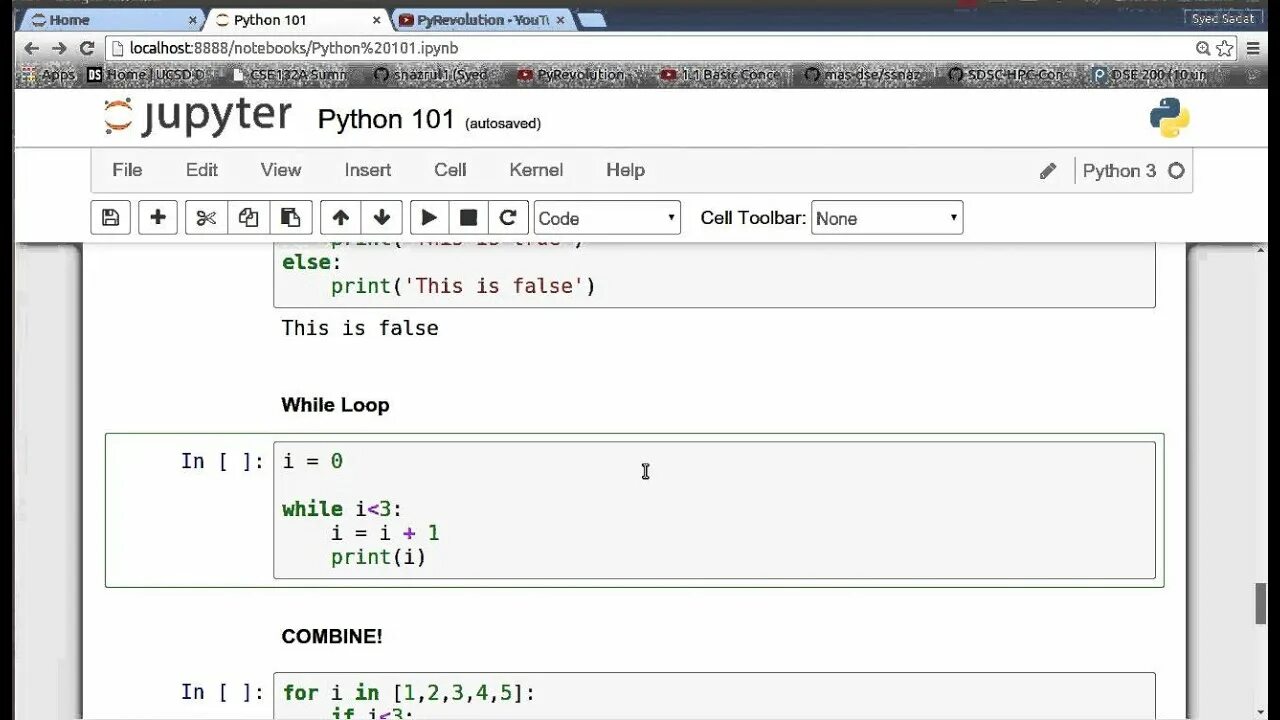
Task: Close the Home browser tab
Action: coord(193,20)
